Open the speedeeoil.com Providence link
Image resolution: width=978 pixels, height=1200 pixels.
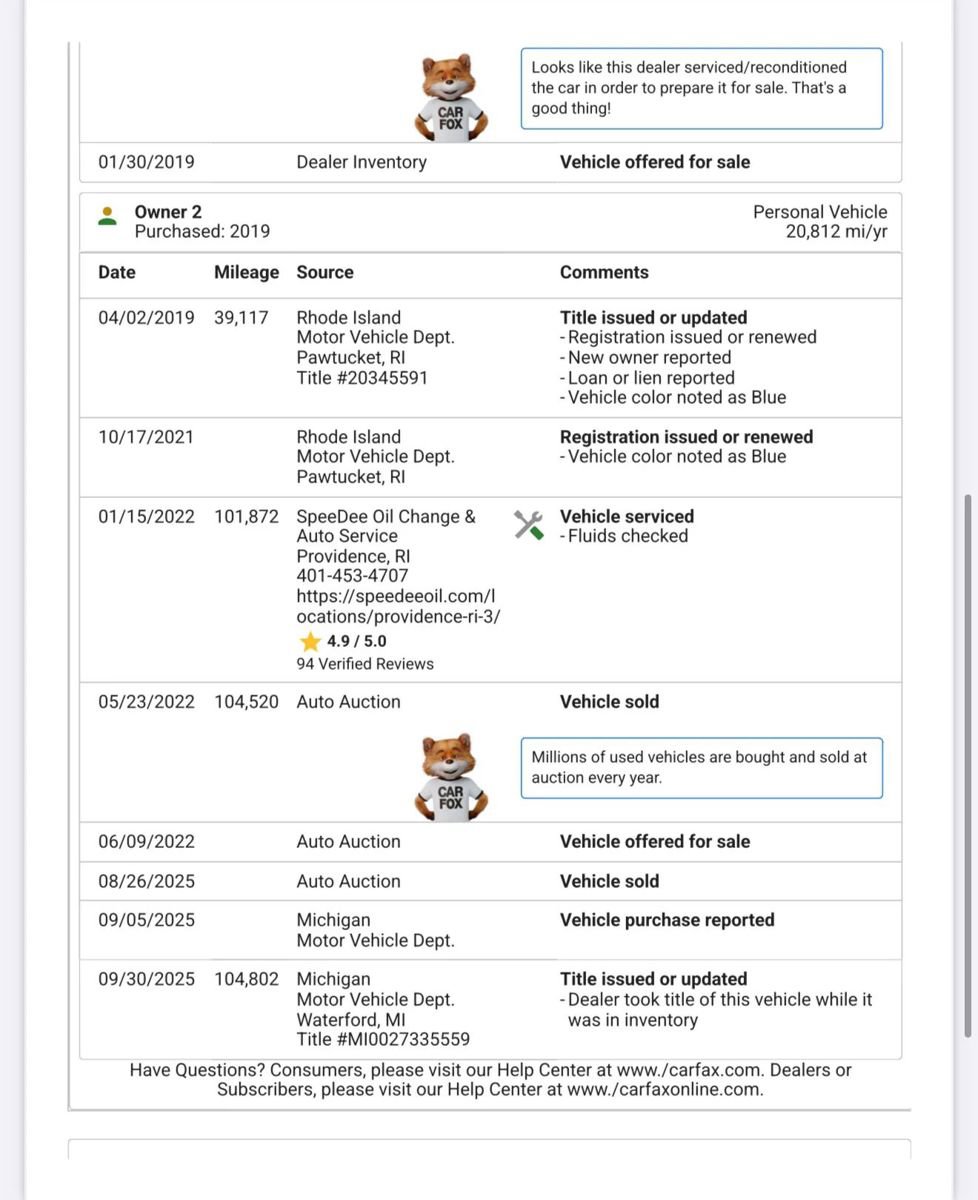click(x=398, y=607)
